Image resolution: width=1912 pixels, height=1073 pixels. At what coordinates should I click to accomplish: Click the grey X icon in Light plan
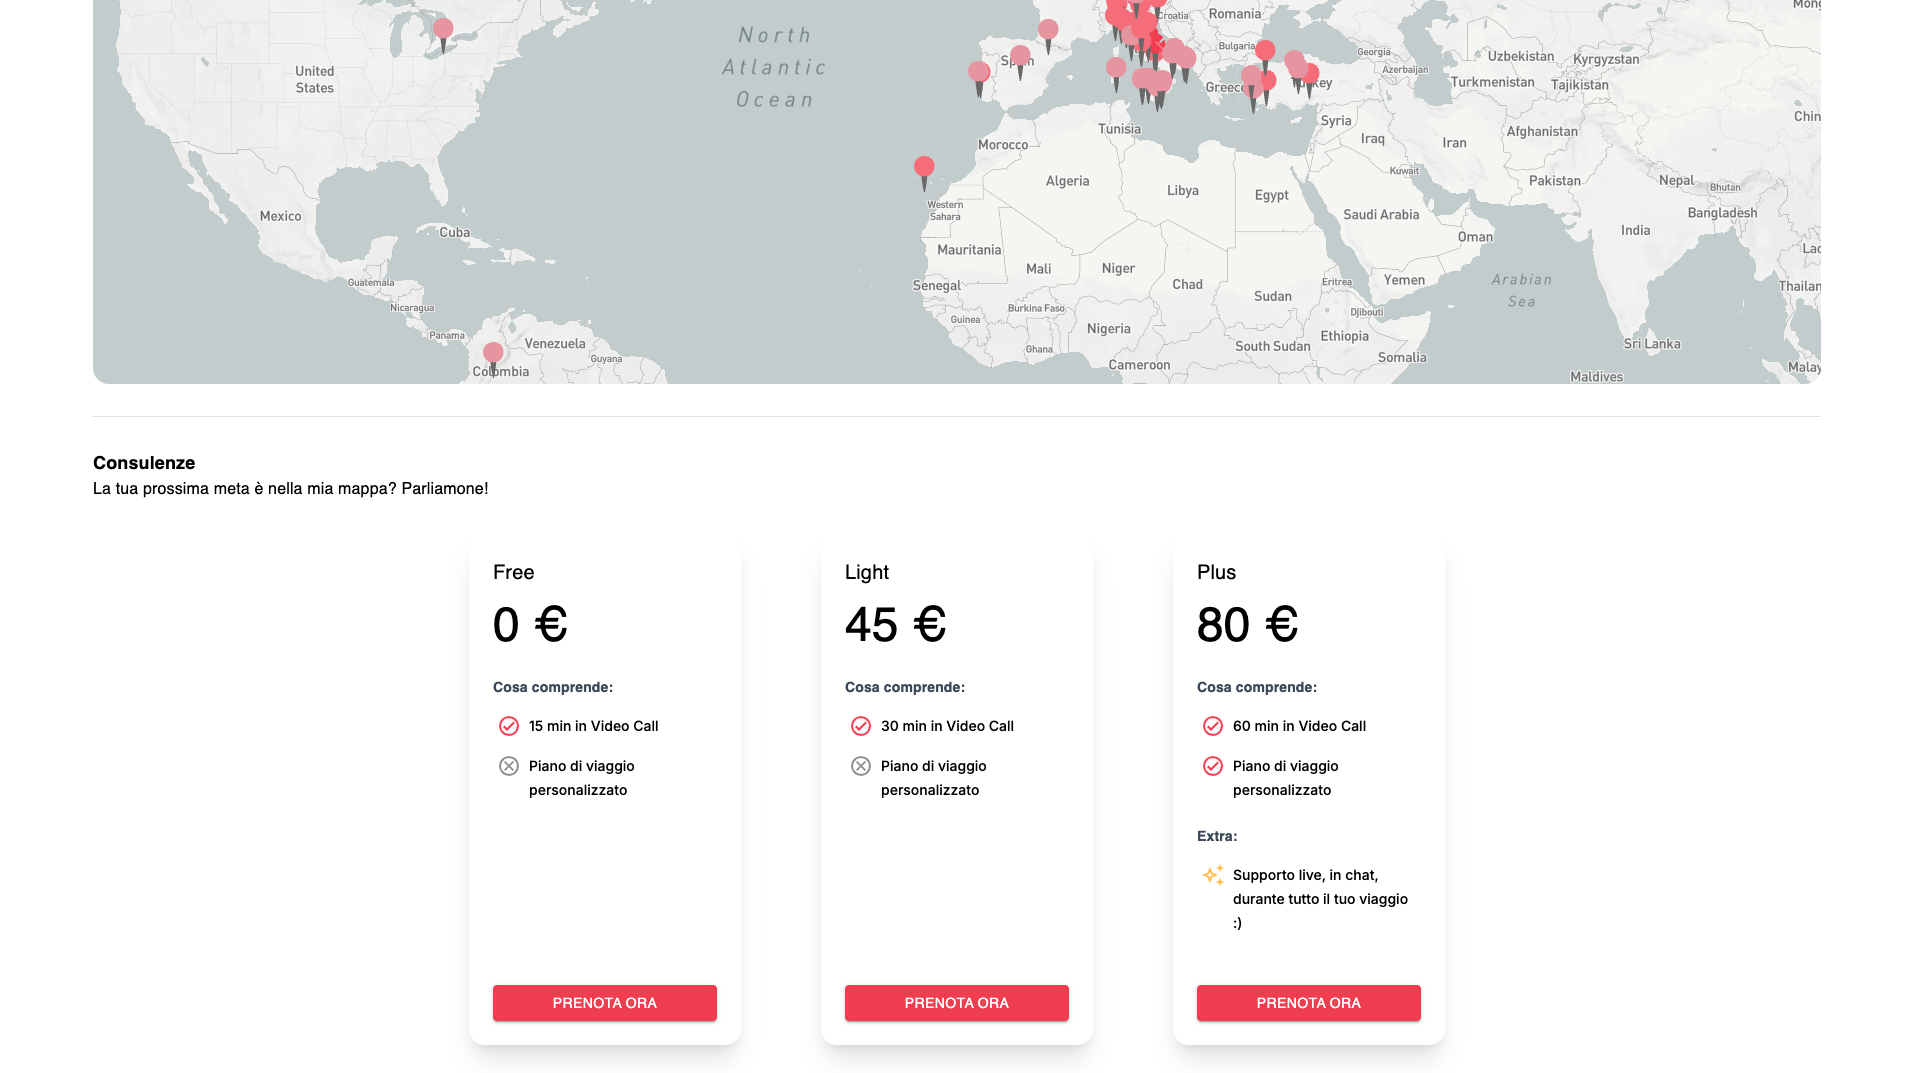click(x=861, y=766)
